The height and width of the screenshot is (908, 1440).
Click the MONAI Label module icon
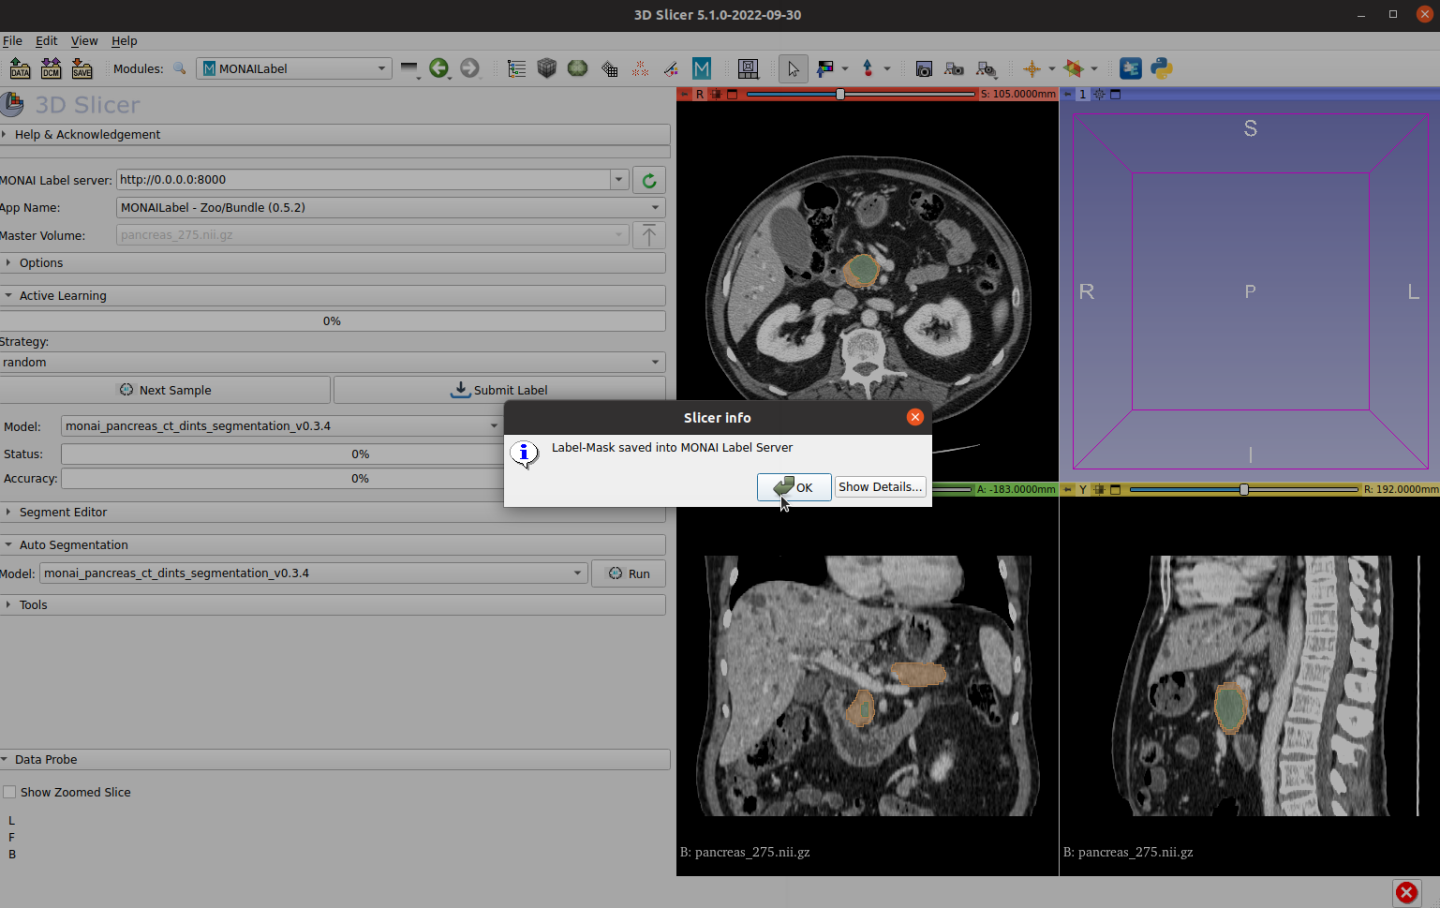[x=702, y=68]
